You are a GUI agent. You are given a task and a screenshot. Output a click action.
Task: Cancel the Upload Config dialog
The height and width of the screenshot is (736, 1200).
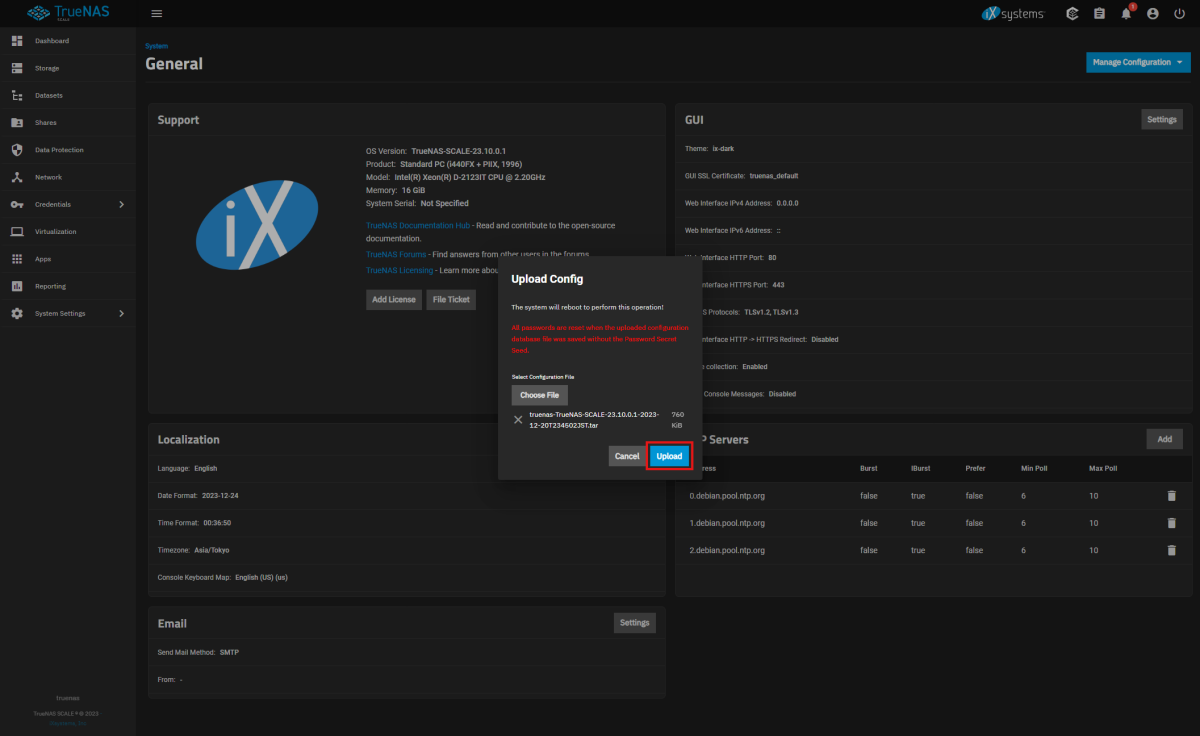(x=627, y=456)
